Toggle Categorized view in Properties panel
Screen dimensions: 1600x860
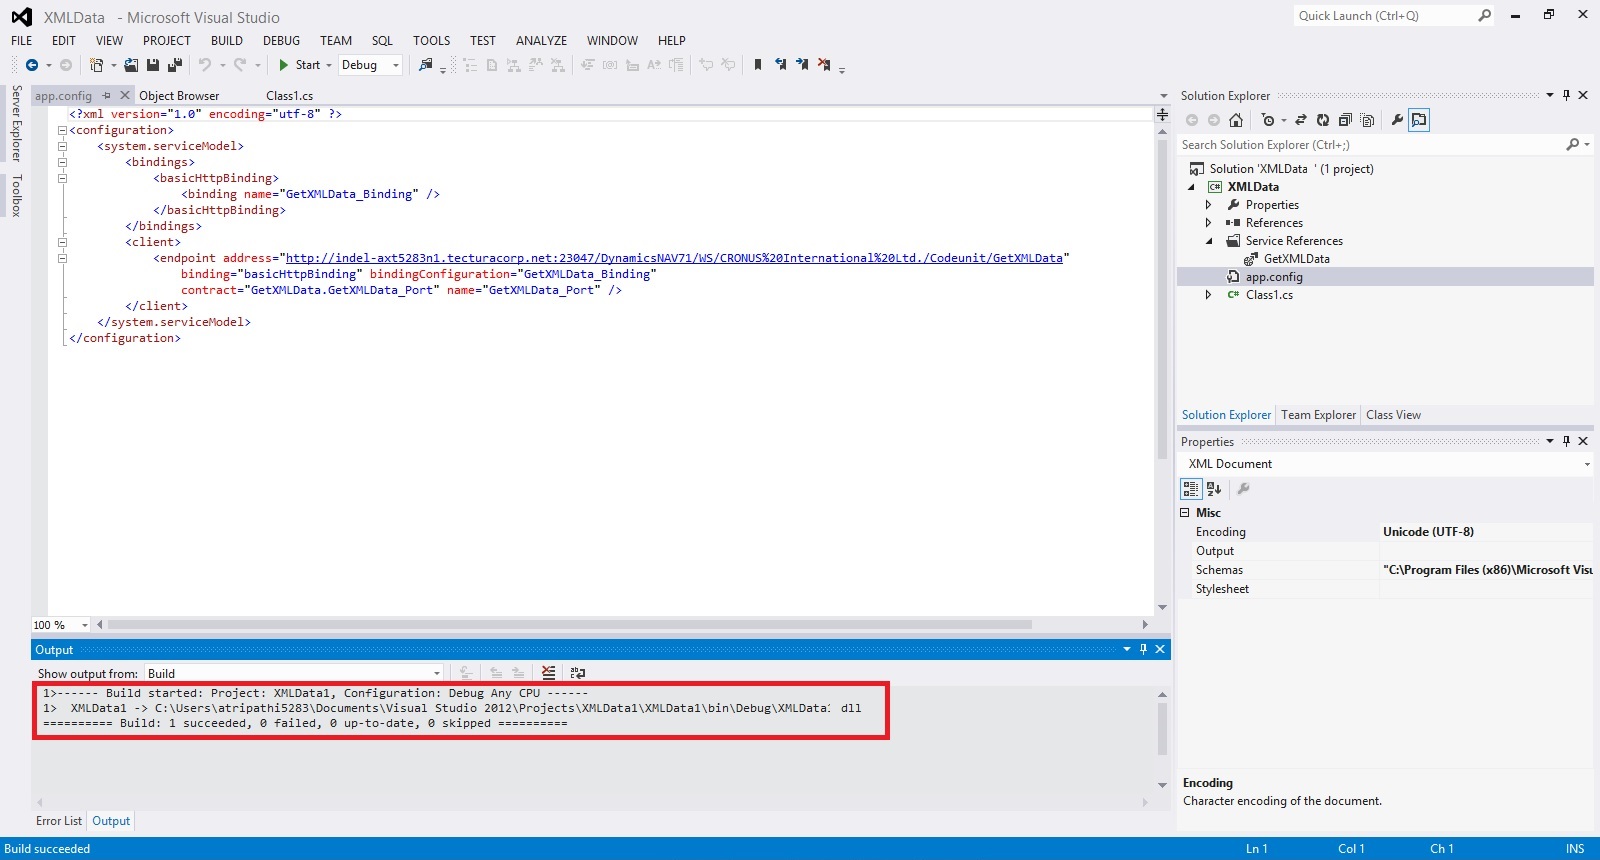pyautogui.click(x=1191, y=489)
